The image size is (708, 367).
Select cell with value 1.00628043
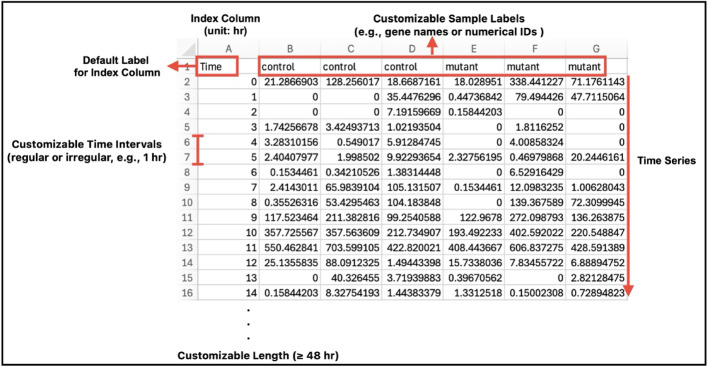(x=596, y=187)
